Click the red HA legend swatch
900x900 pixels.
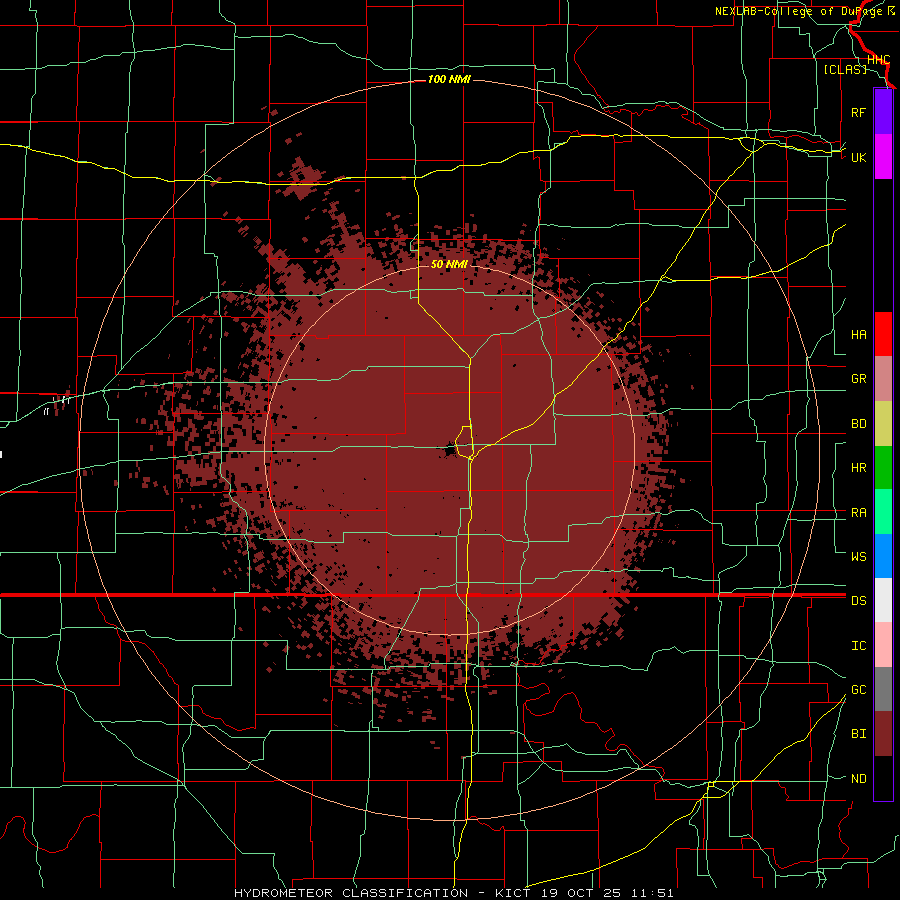tap(883, 334)
